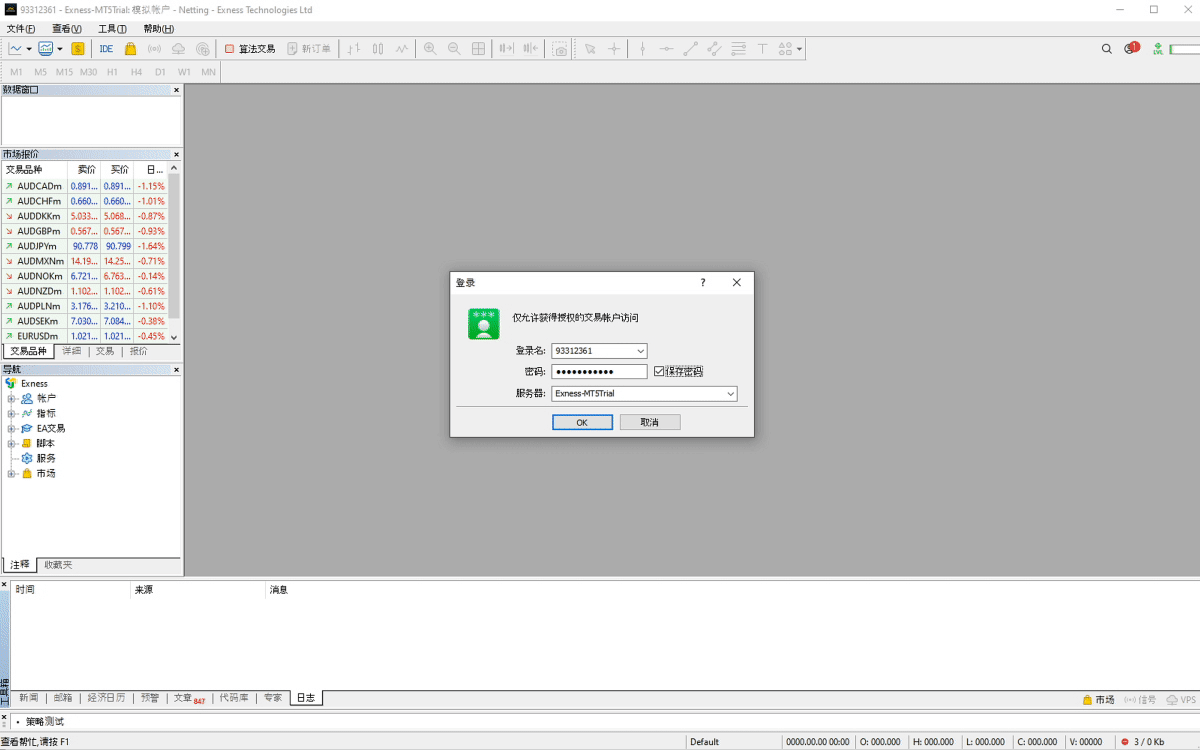Open the new chart icon in toolbar
Viewport: 1200px width, 750px height.
pos(16,48)
